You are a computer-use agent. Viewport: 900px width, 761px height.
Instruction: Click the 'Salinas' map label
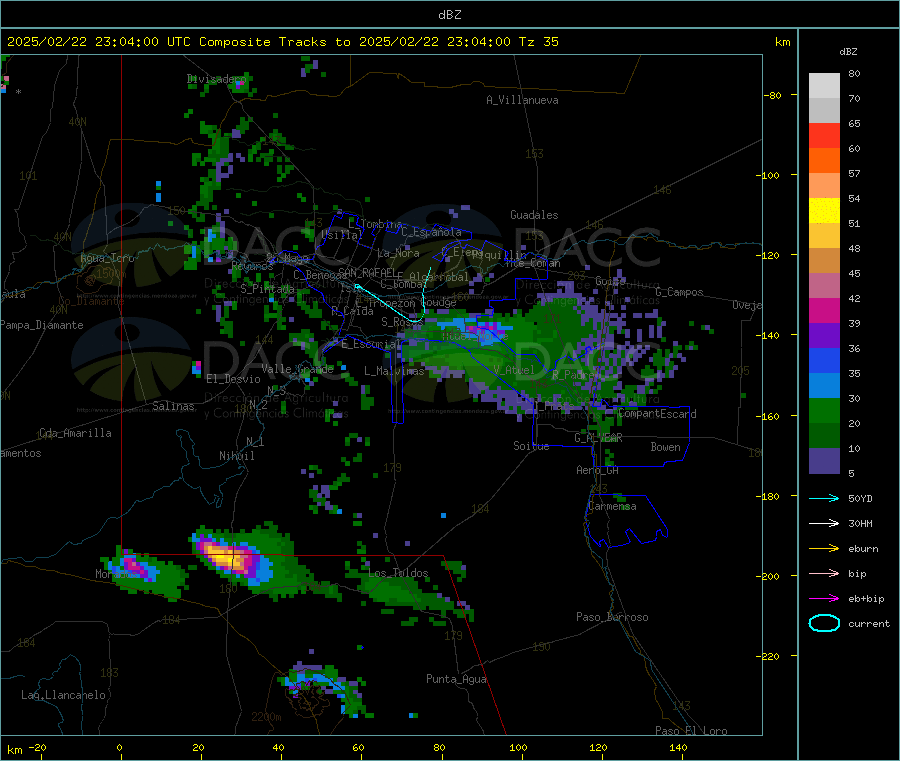pos(173,406)
